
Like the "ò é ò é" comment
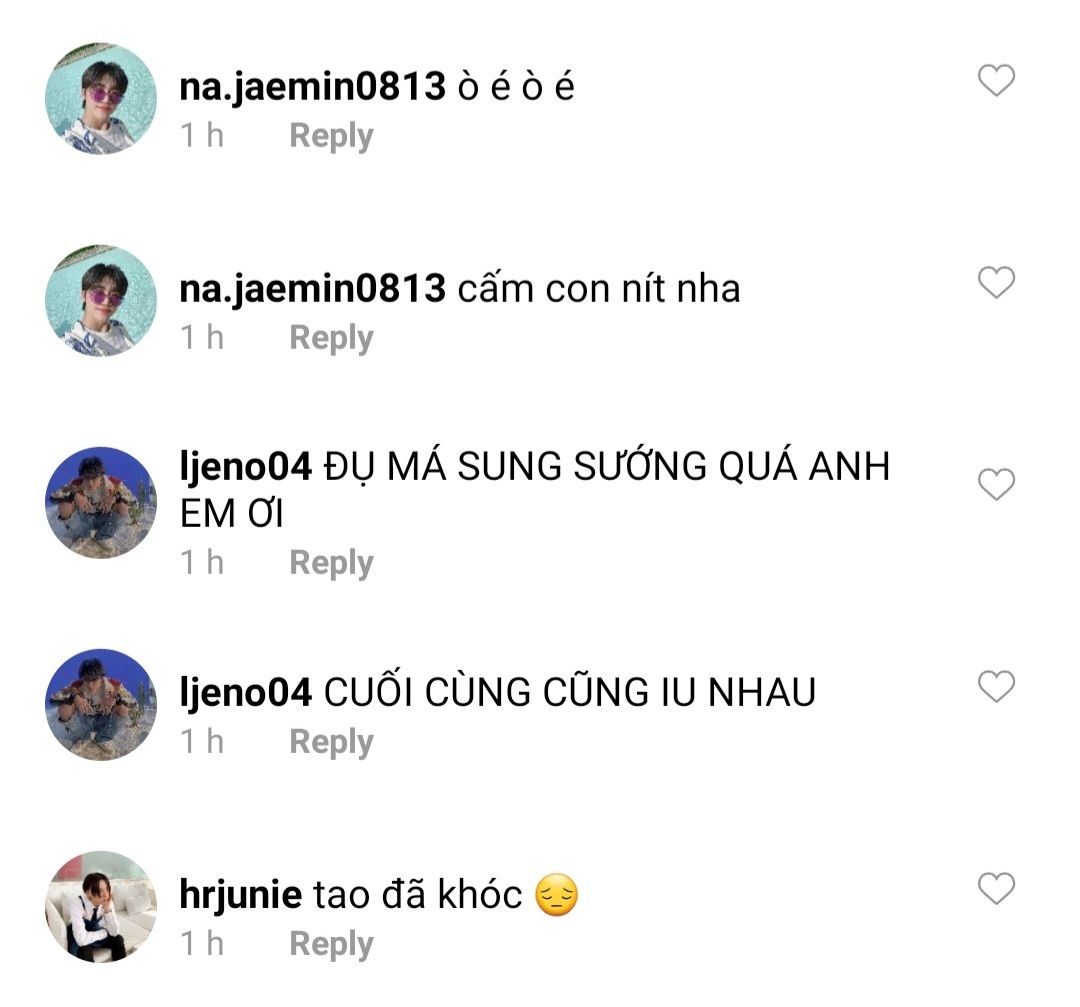(x=996, y=81)
